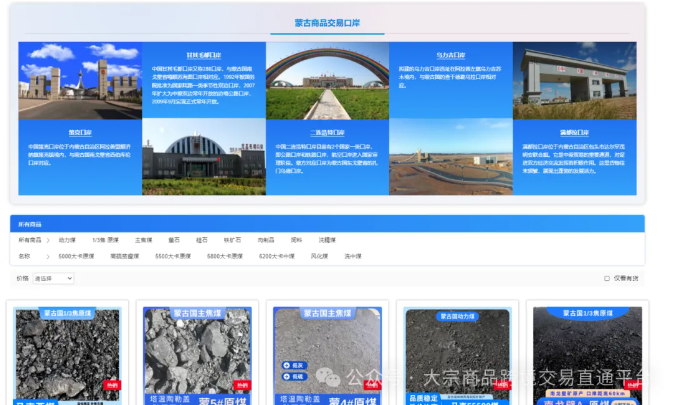674x405 pixels.
Task: Open the 二连浩特口岸 port description
Action: tap(327, 157)
